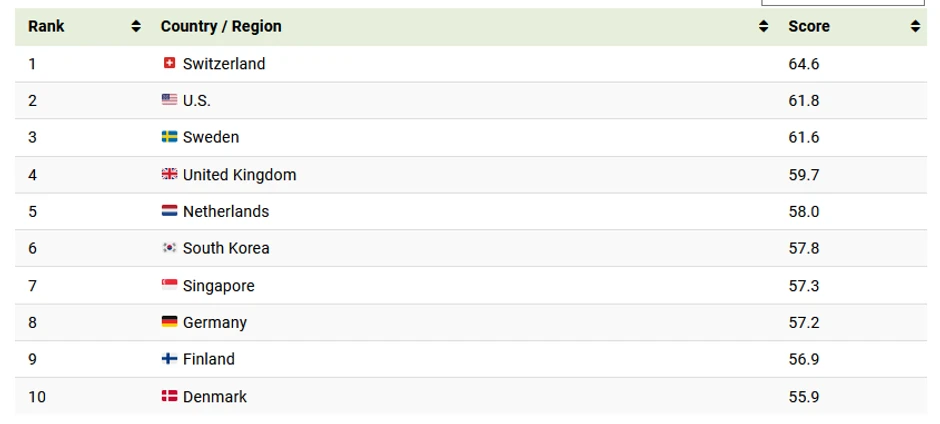Click the United Kingdom flag icon
This screenshot has height=424, width=940.
[x=169, y=174]
